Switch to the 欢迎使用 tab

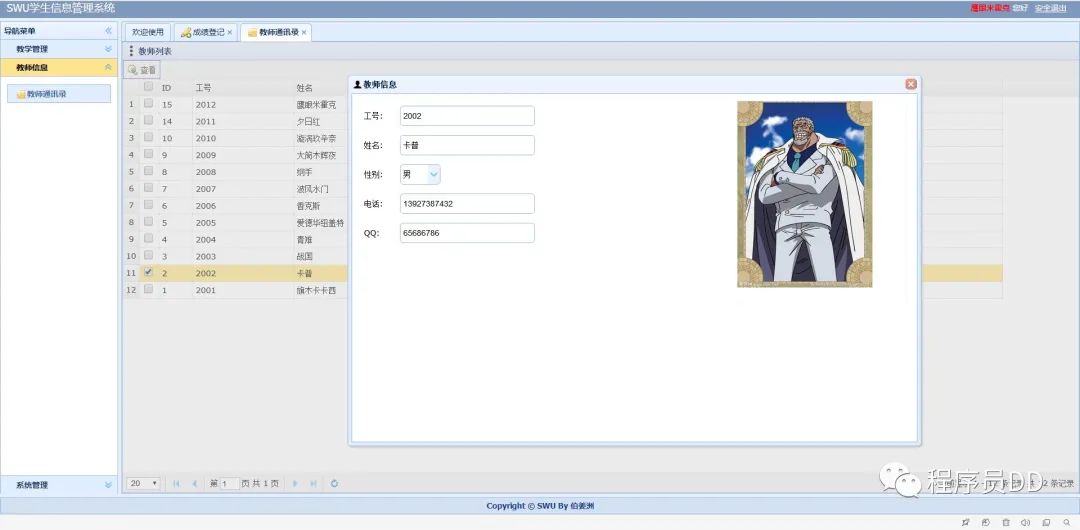click(148, 32)
